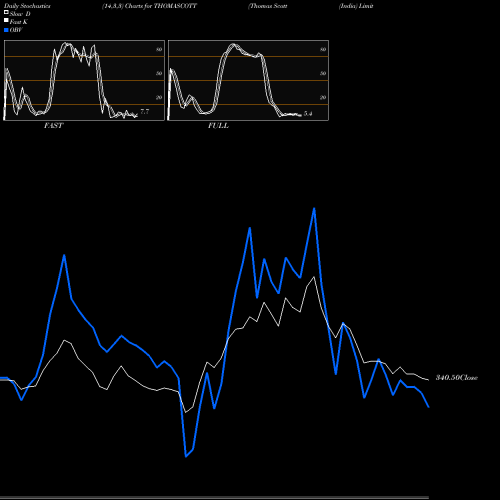This screenshot has width=500, height=500.
Task: Click the 'OBV' legend label
Action: pyautogui.click(x=16, y=30)
